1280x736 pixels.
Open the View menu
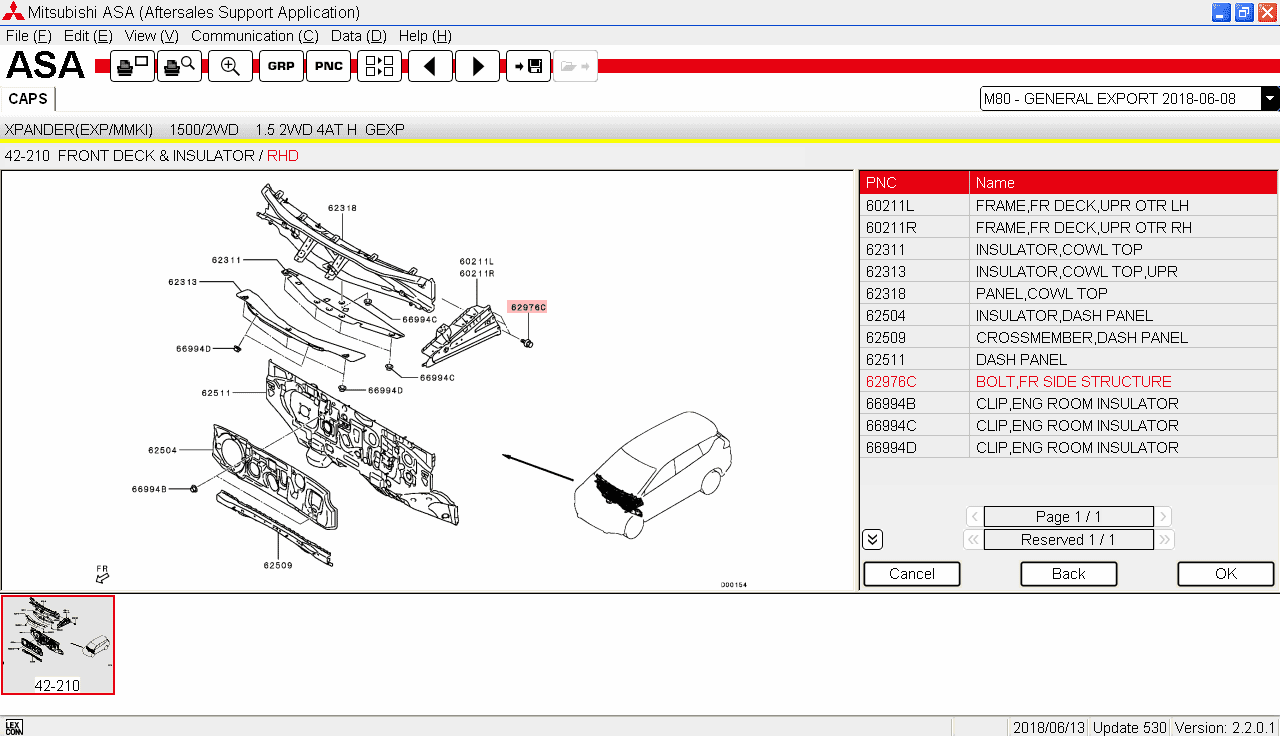tap(152, 36)
